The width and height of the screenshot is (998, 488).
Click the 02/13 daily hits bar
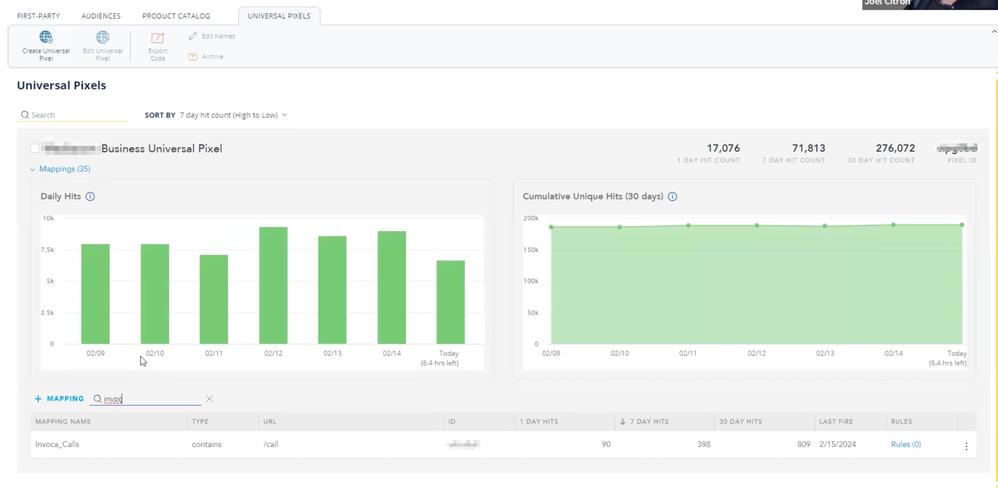(x=332, y=290)
